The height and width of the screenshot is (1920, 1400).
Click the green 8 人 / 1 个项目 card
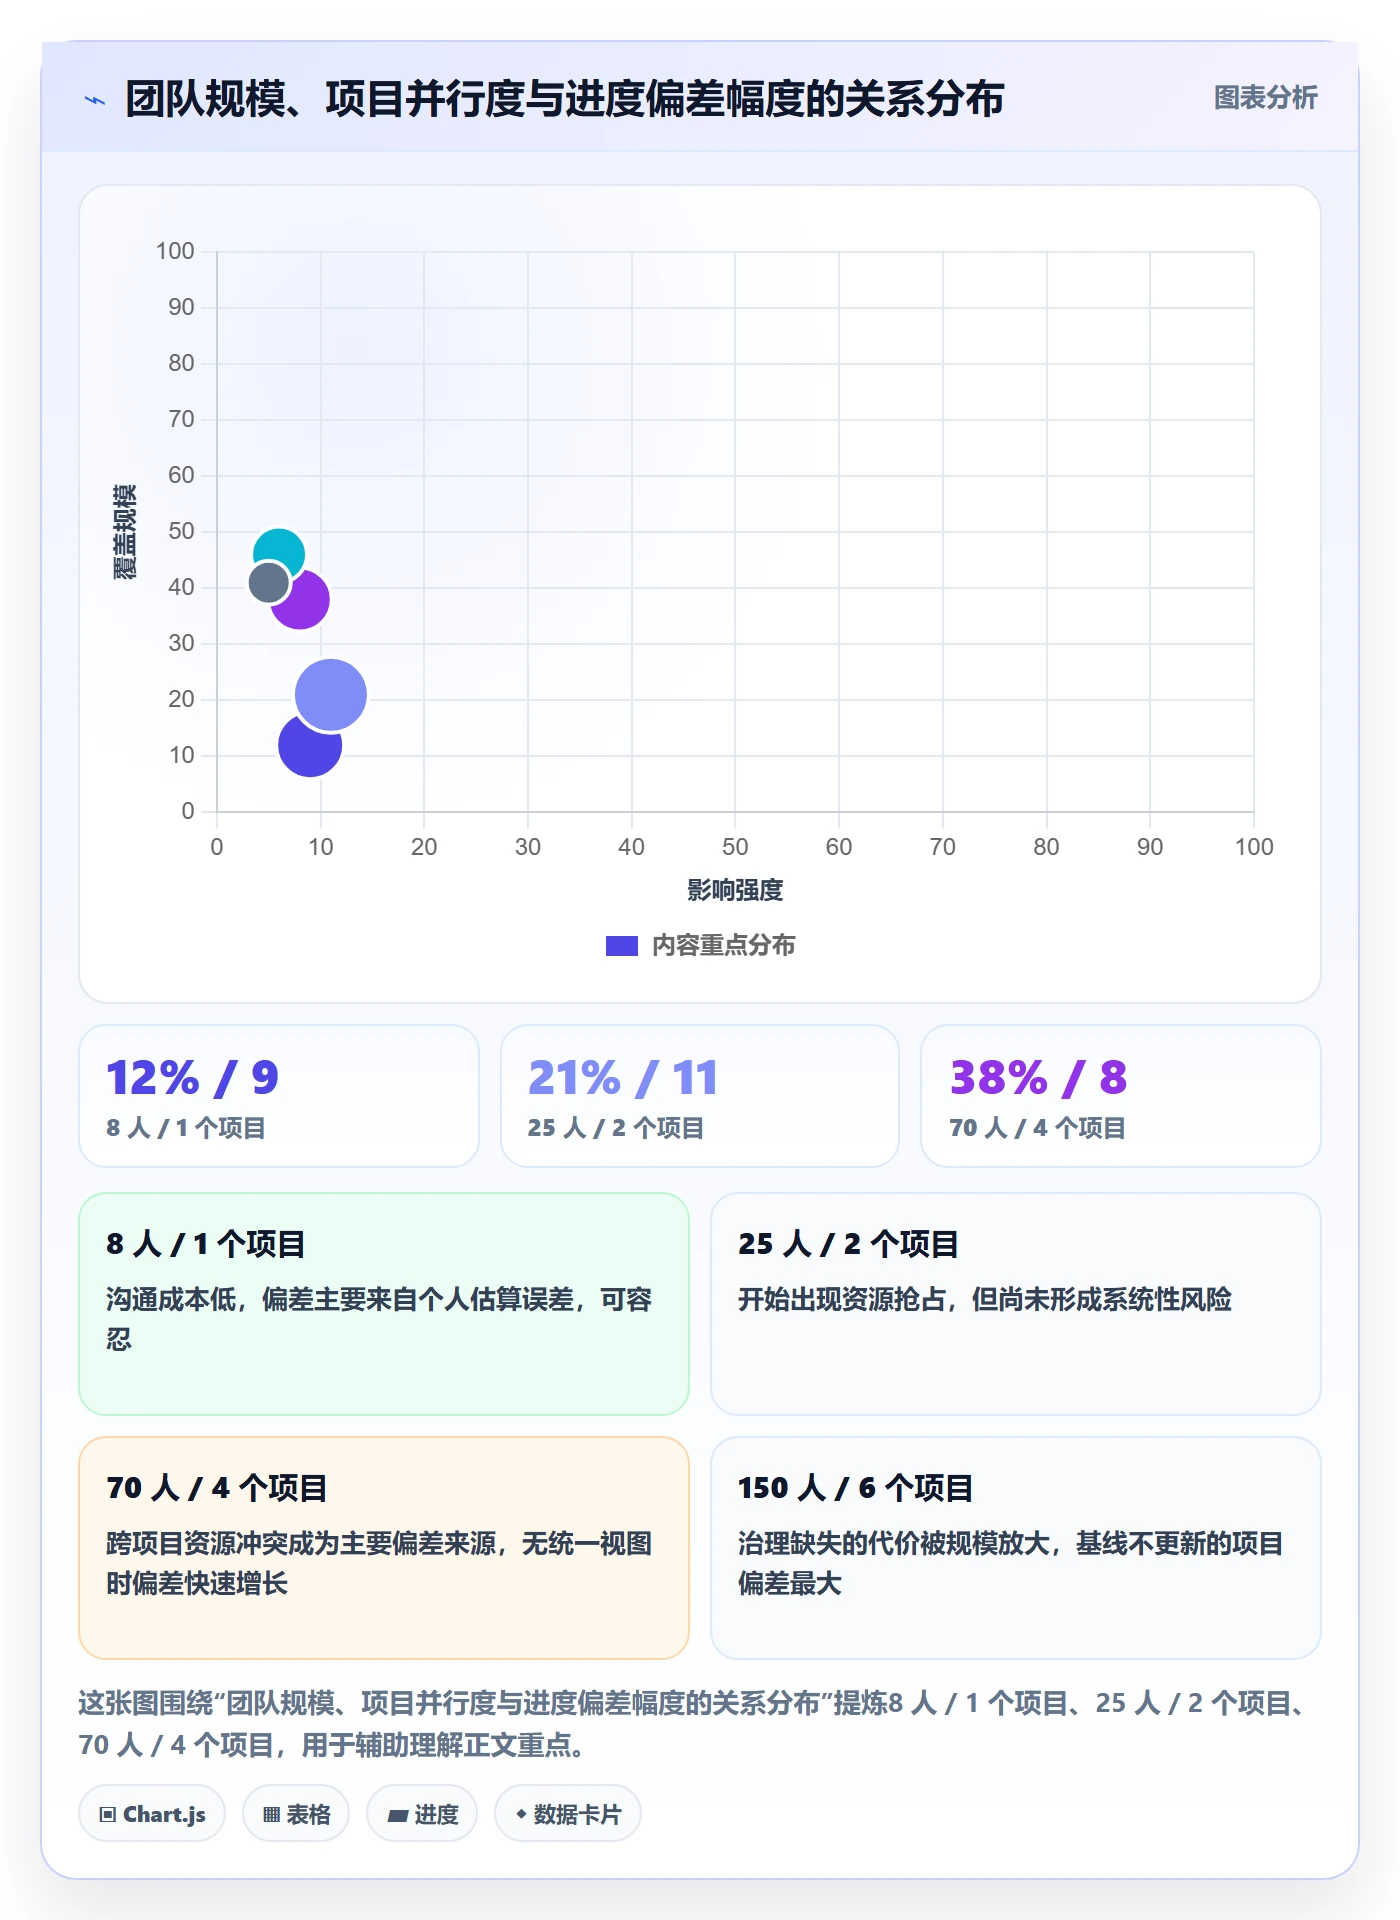click(x=384, y=1304)
